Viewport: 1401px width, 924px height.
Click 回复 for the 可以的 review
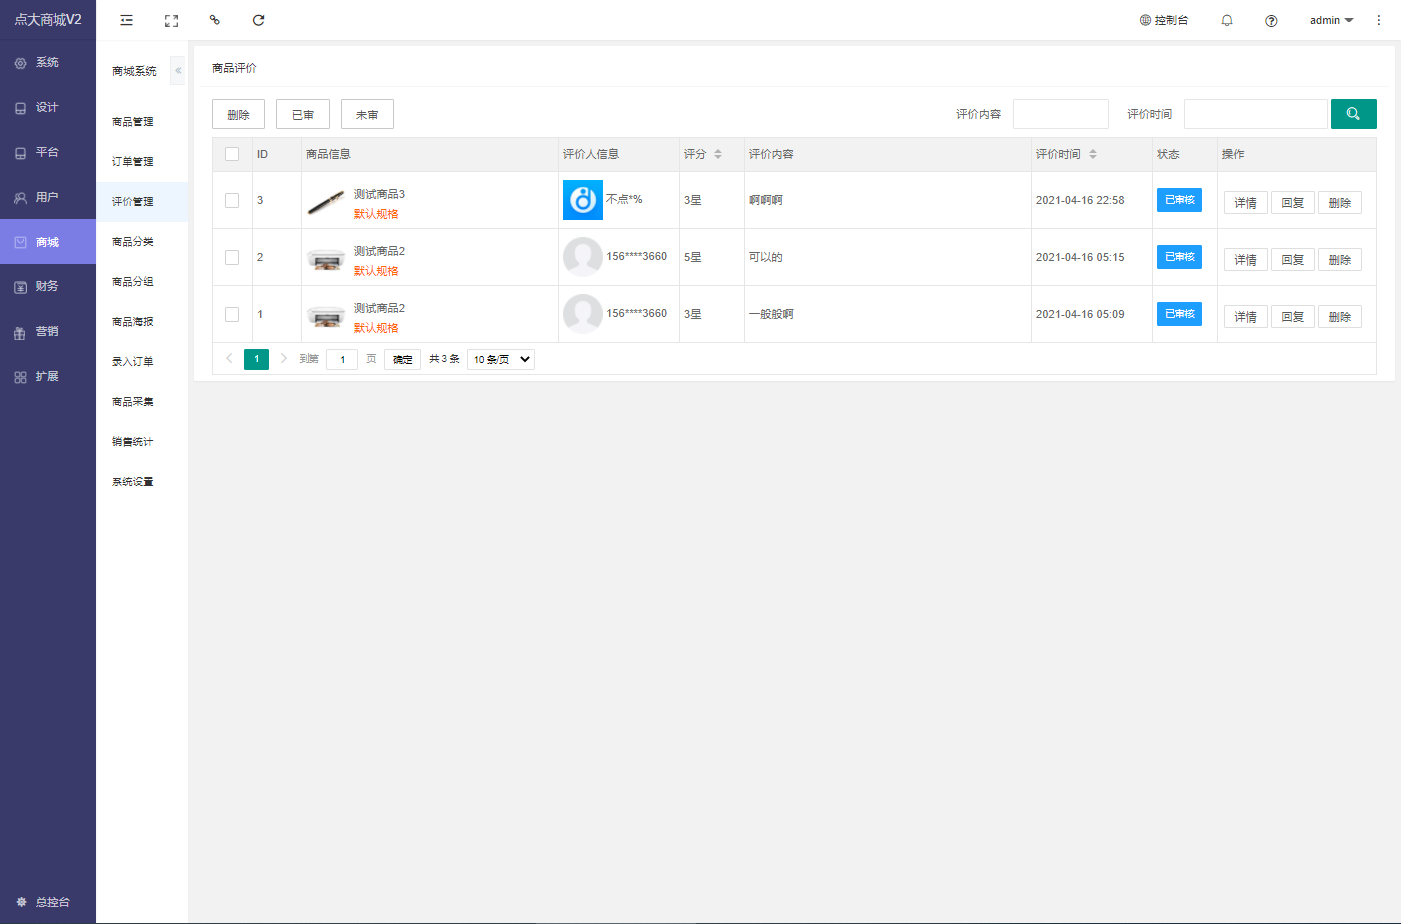point(1292,259)
